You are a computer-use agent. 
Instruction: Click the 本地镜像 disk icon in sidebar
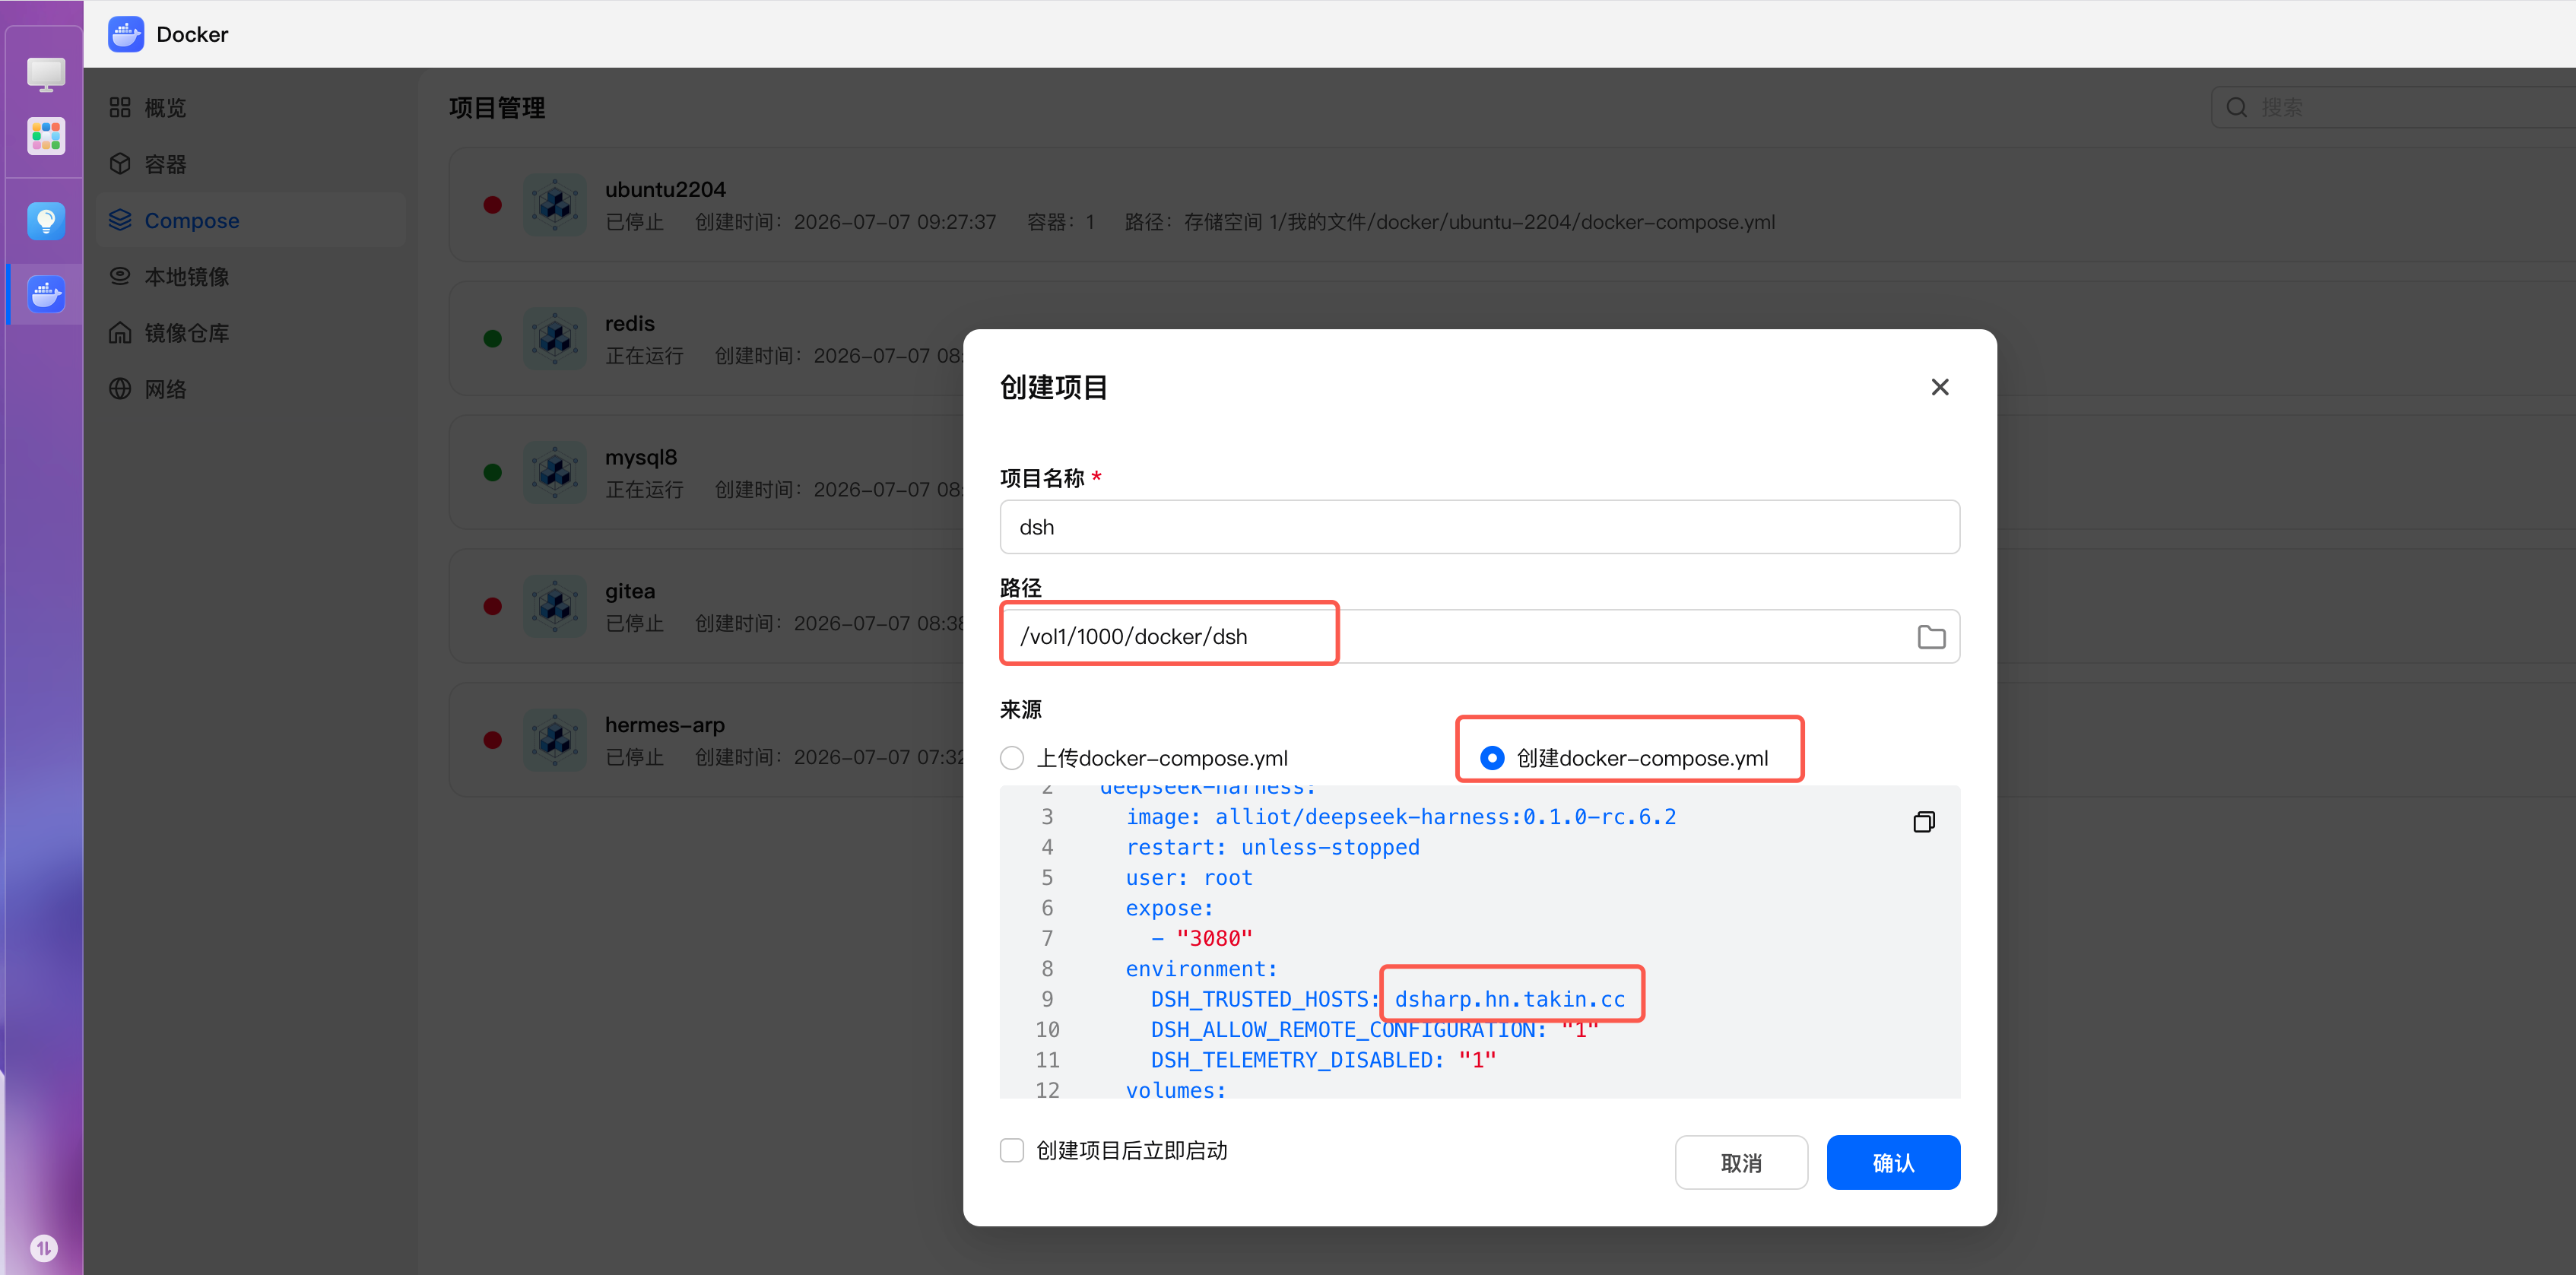pyautogui.click(x=120, y=276)
